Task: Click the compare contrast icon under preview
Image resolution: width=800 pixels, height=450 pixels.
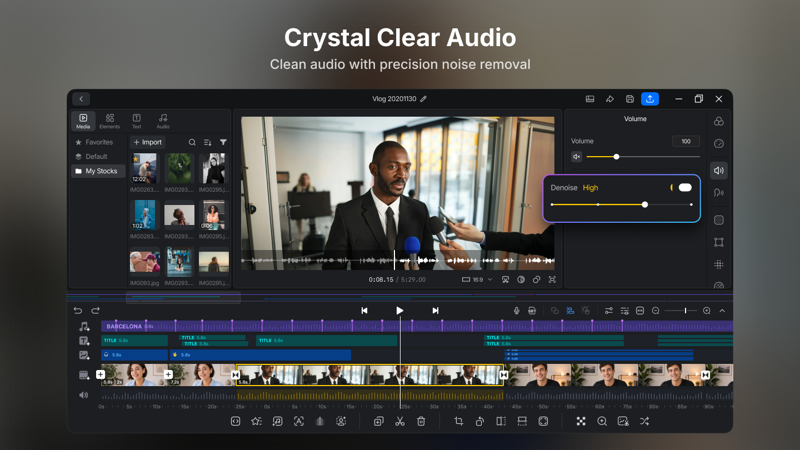Action: (521, 280)
